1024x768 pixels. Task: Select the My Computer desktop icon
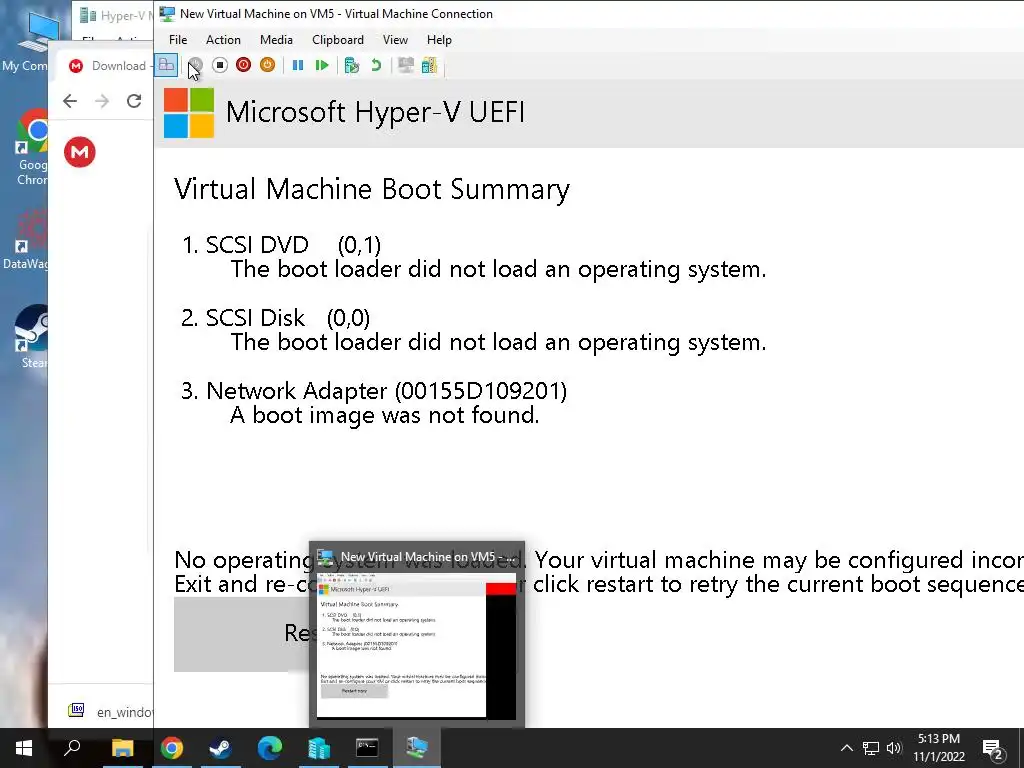tap(29, 40)
